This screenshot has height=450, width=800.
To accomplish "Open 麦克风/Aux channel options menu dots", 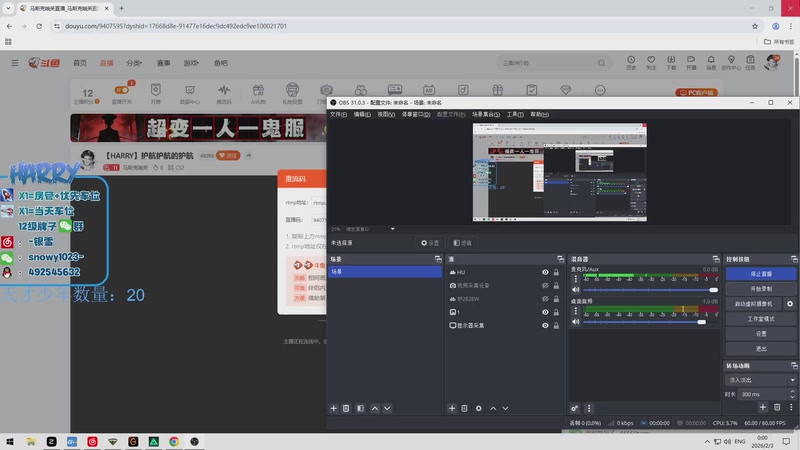I will pos(576,279).
